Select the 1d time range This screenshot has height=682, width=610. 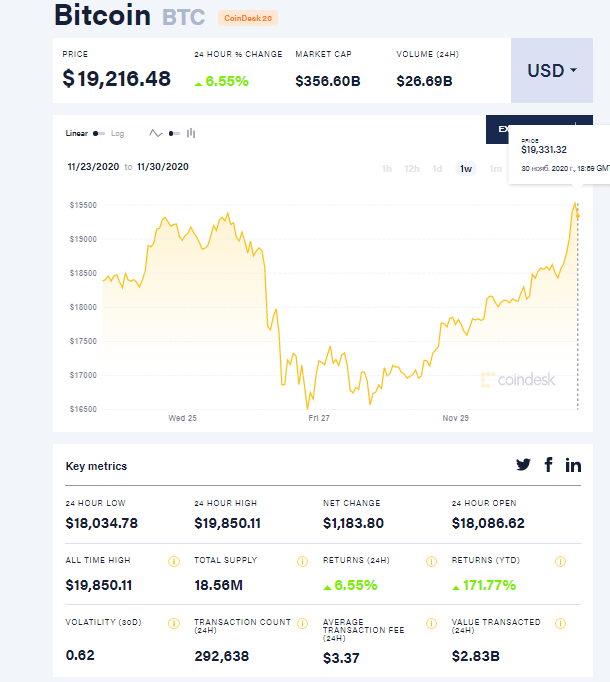pos(437,168)
